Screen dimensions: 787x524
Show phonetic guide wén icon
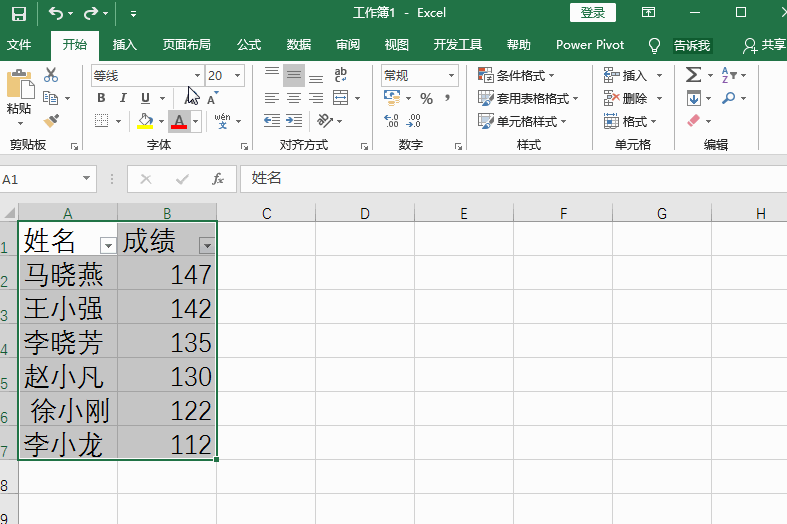click(x=222, y=121)
